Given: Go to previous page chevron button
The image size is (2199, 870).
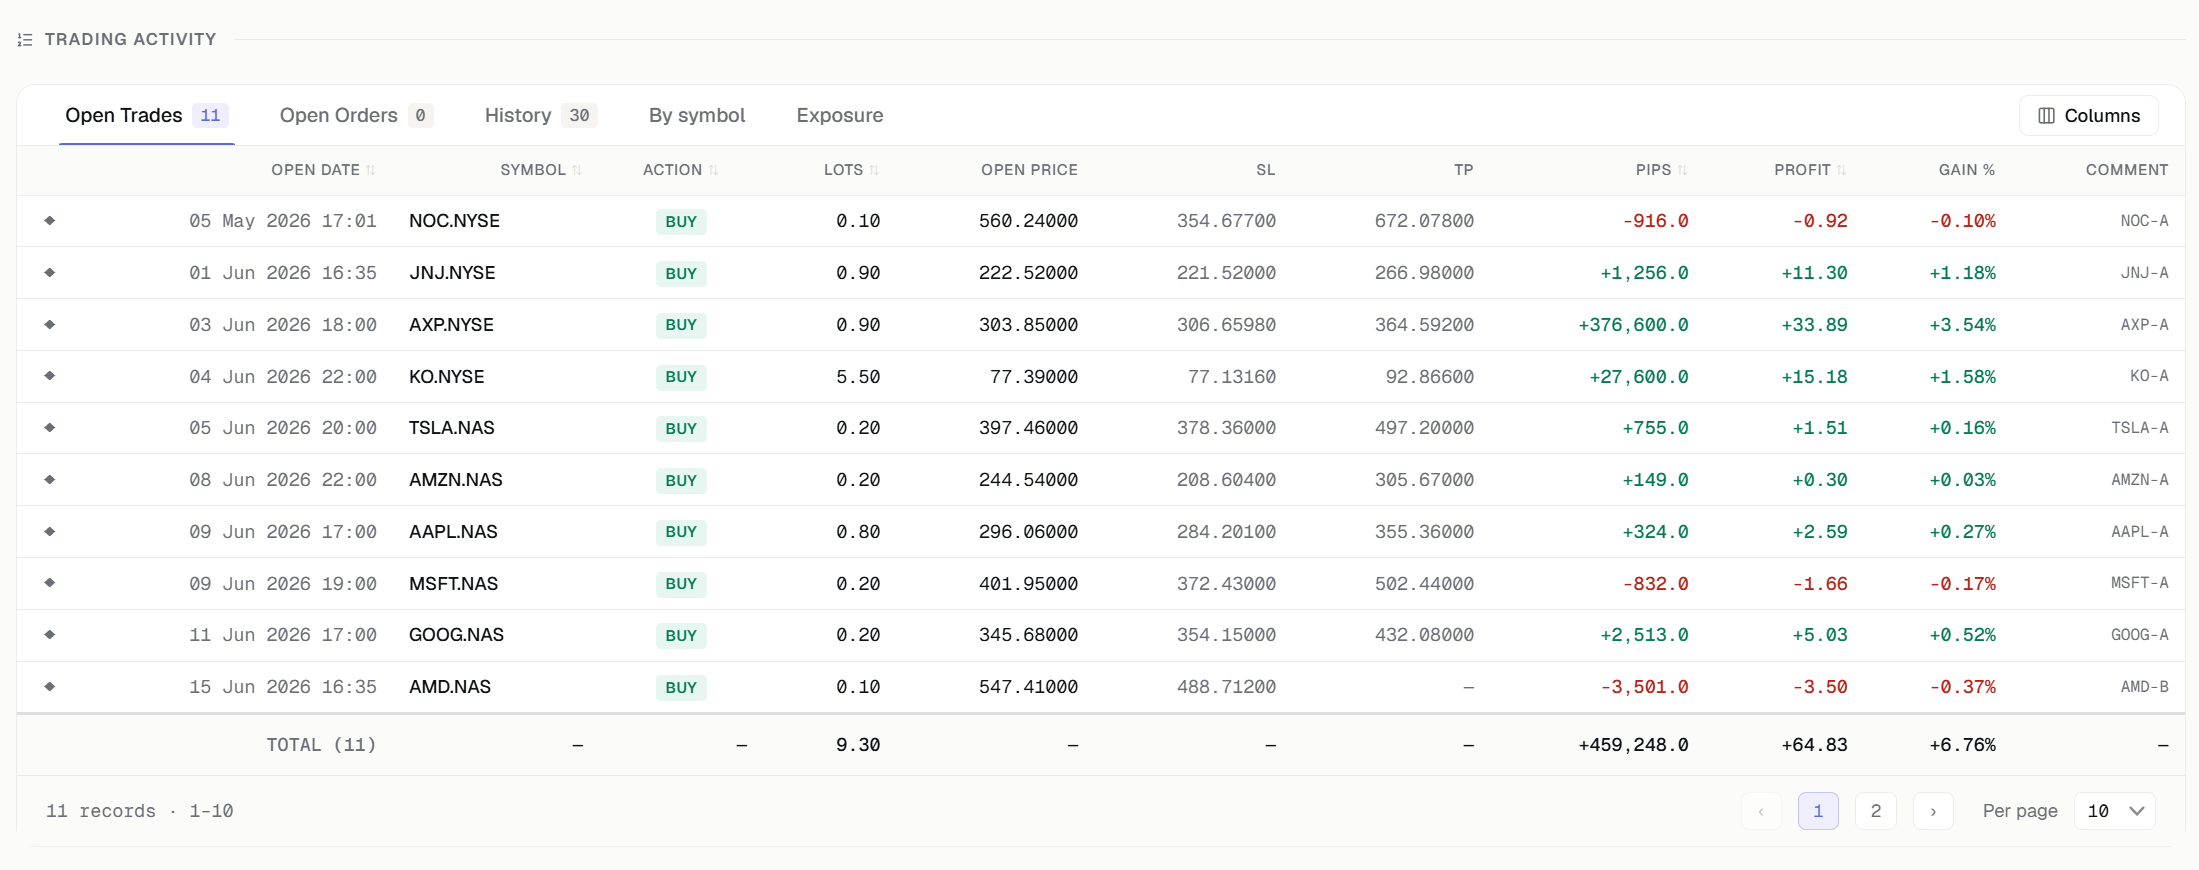Looking at the screenshot, I should coord(1761,811).
